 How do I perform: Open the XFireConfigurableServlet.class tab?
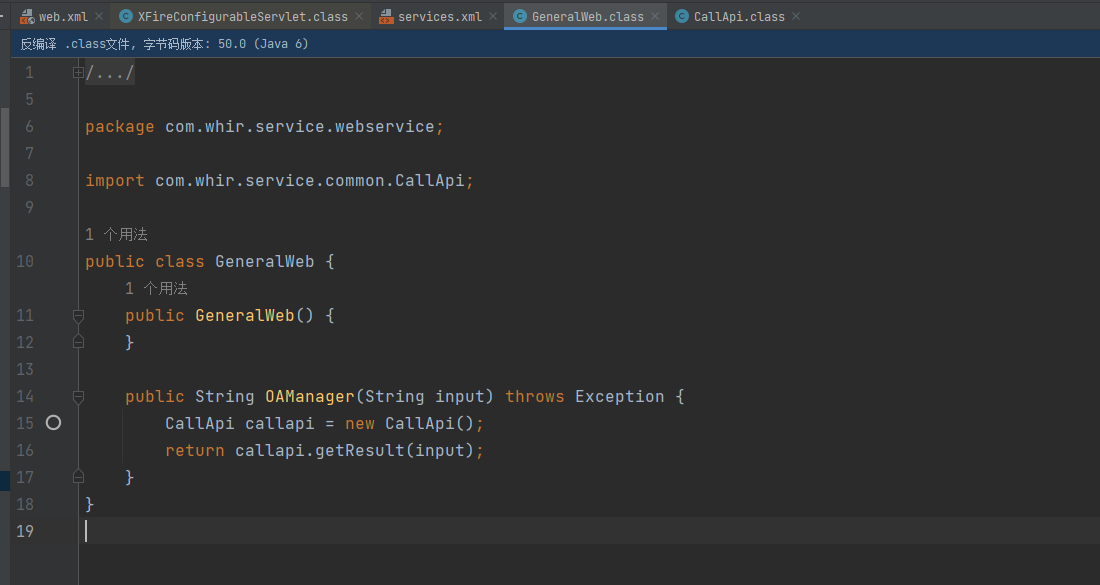(242, 17)
